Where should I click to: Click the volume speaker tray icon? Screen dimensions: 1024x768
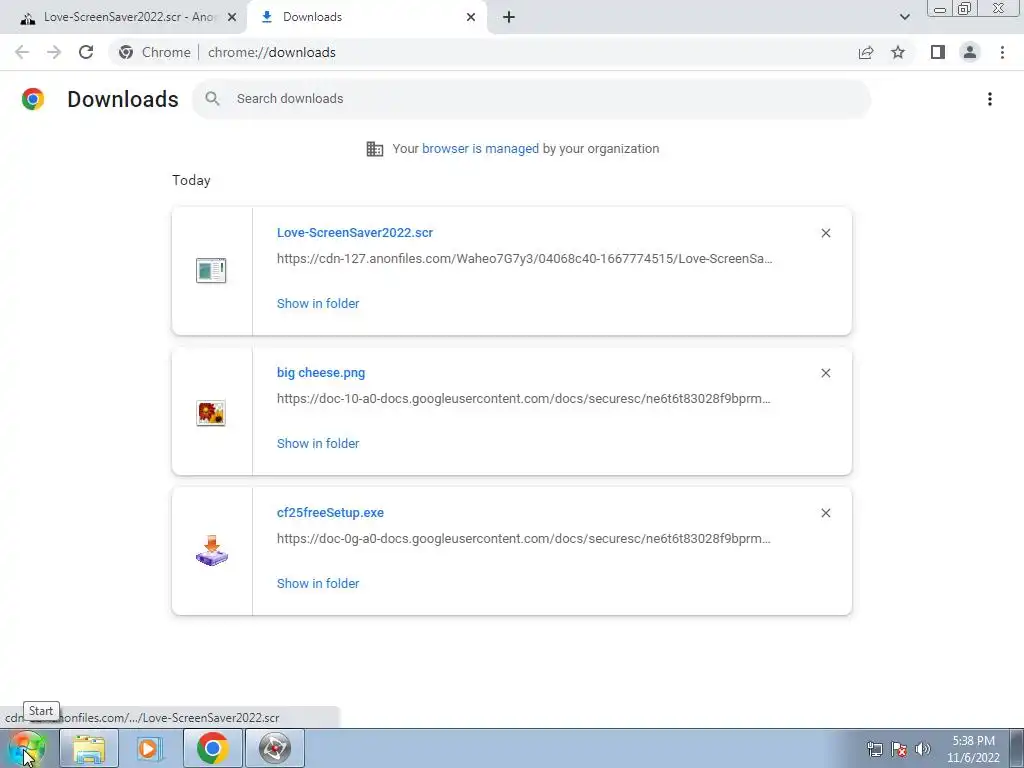coord(923,749)
